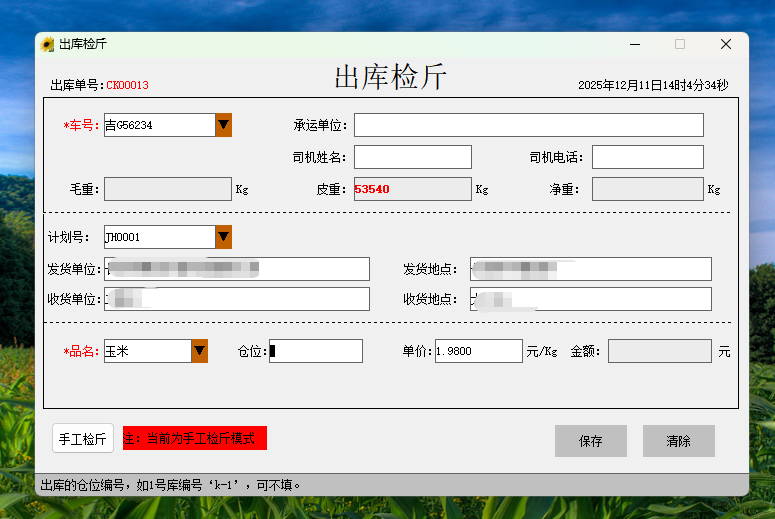The height and width of the screenshot is (519, 775).
Task: Focus the 司机姓名 input field
Action: coord(413,157)
